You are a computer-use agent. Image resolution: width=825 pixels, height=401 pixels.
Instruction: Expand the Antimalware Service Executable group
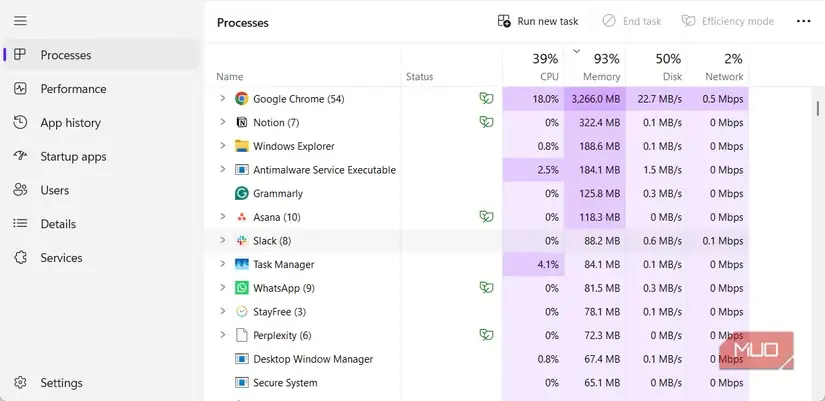pyautogui.click(x=223, y=169)
